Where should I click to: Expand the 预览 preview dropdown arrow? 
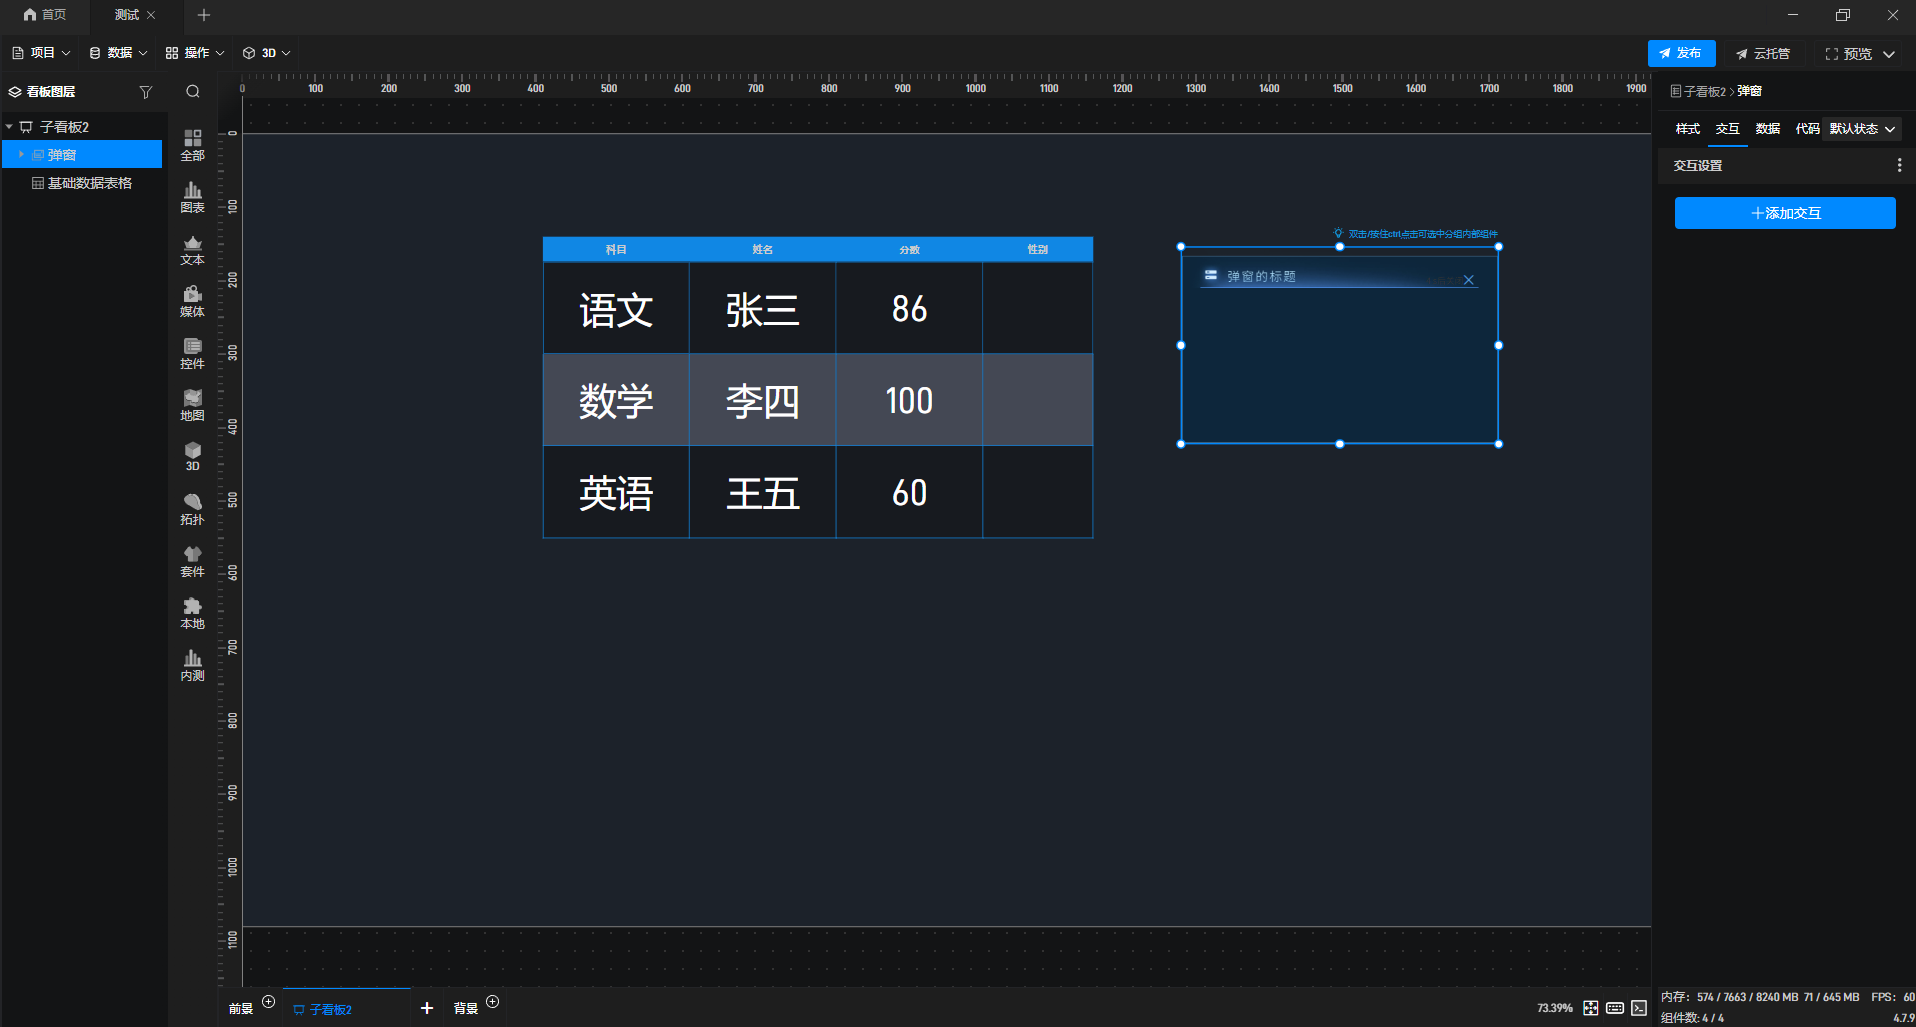coord(1889,54)
